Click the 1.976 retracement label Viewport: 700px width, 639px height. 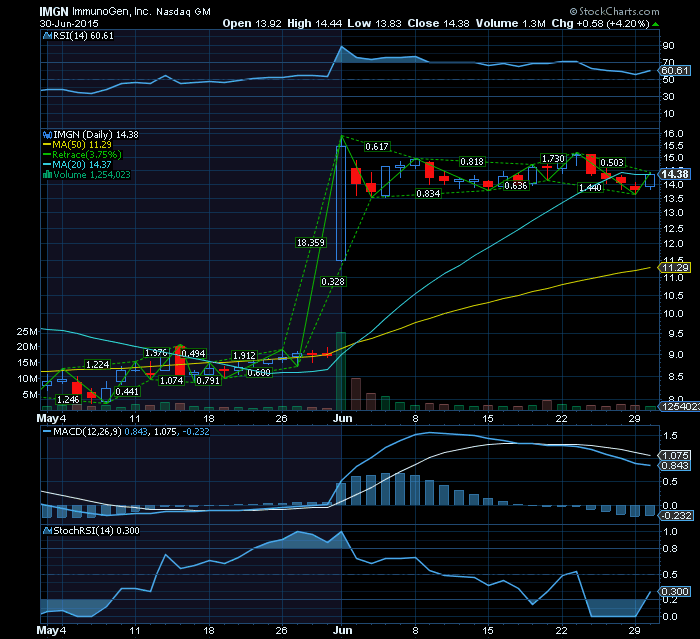[x=156, y=353]
